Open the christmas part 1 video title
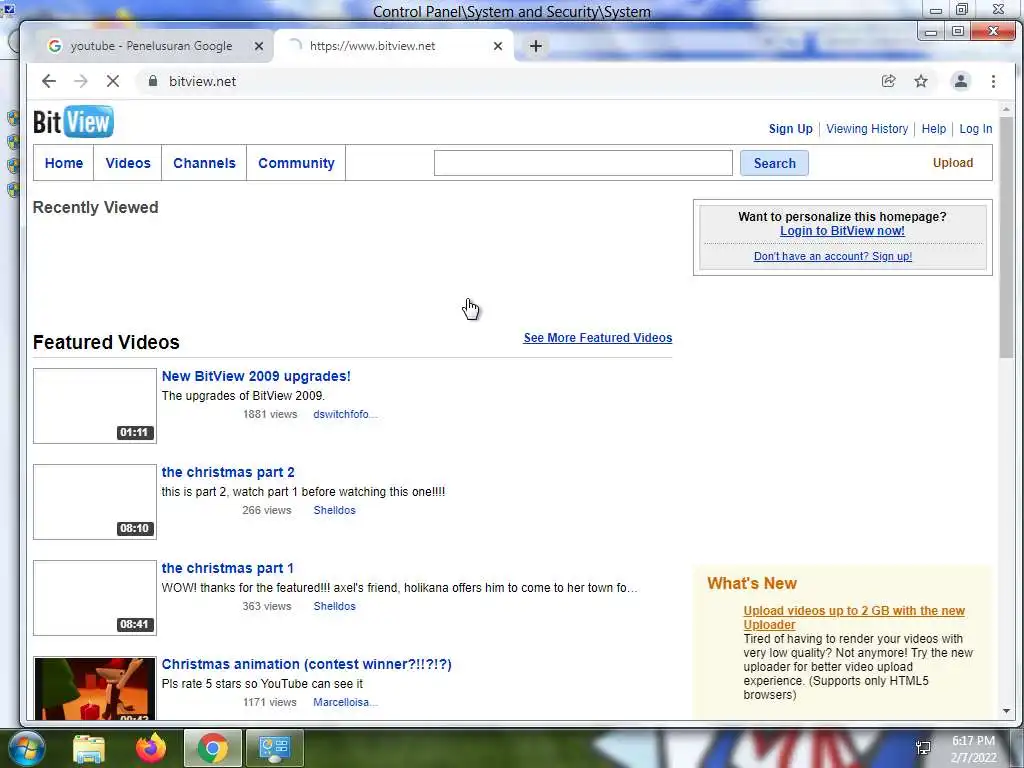The image size is (1024, 768). [x=227, y=568]
